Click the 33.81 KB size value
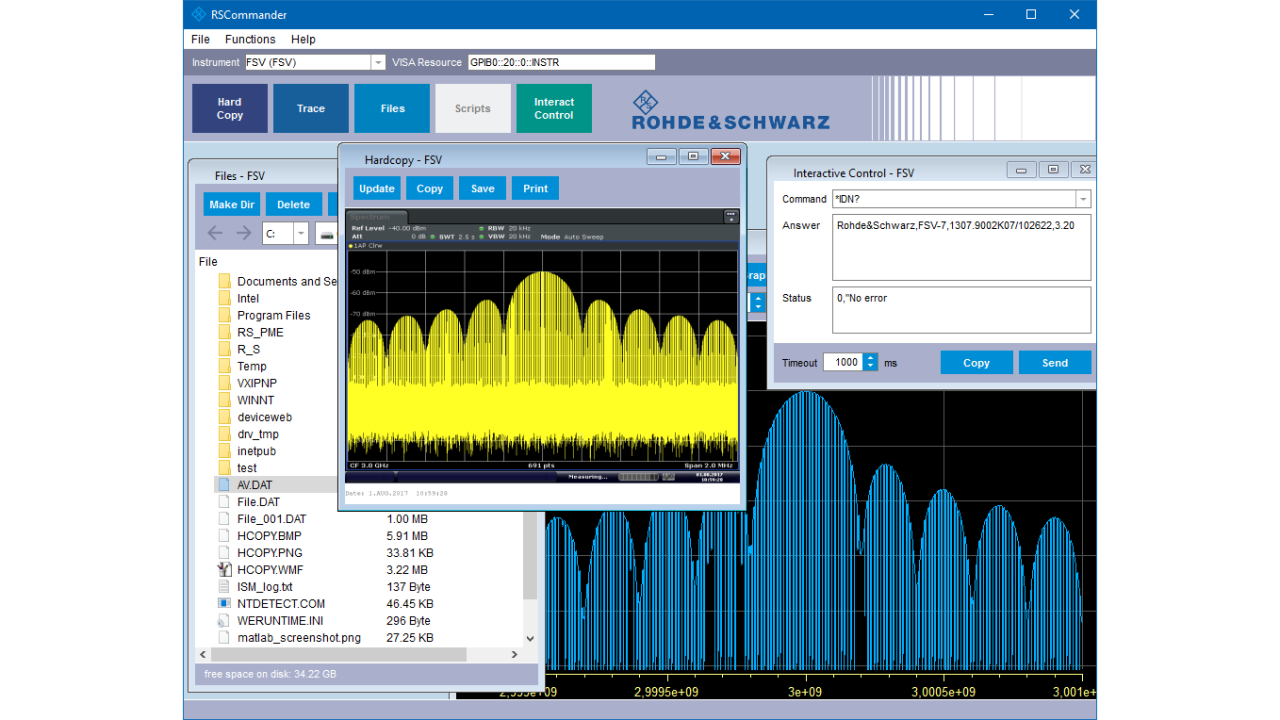Image resolution: width=1280 pixels, height=720 pixels. pos(410,553)
